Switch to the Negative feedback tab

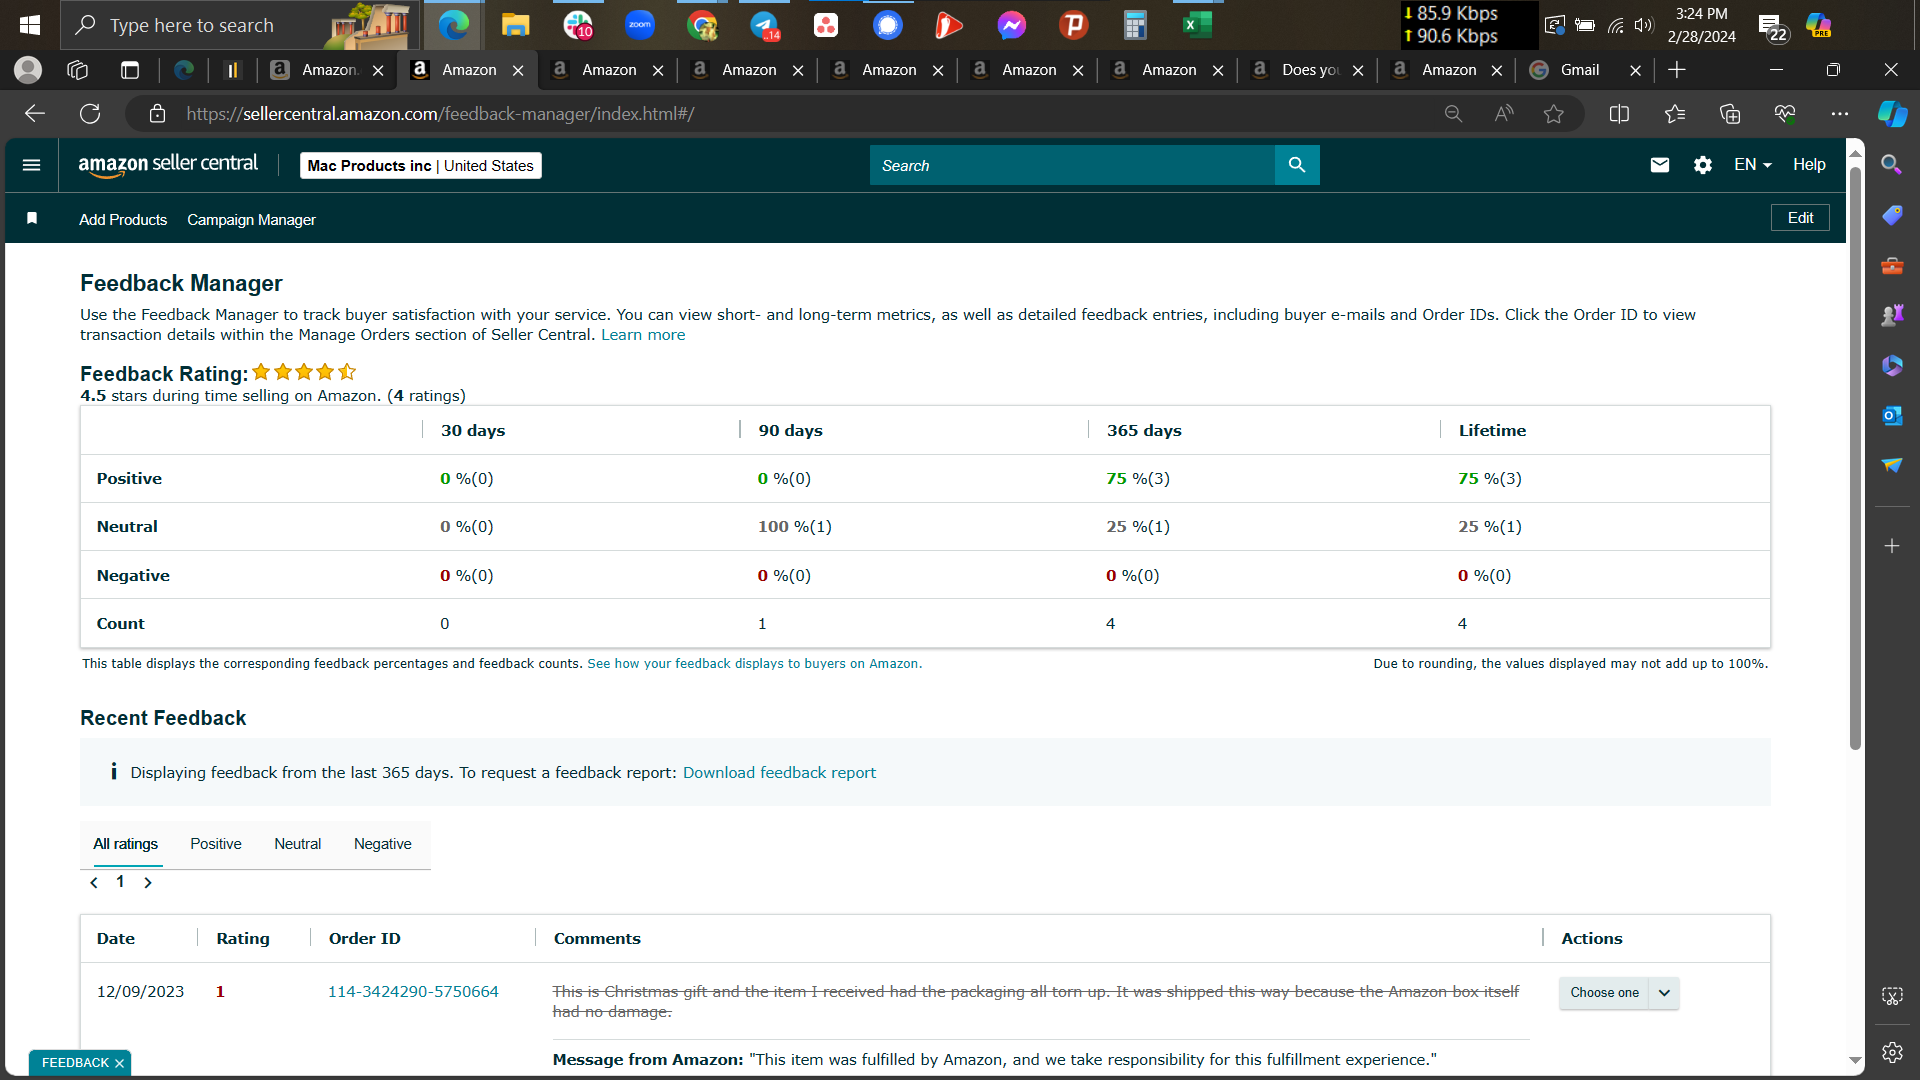383,844
